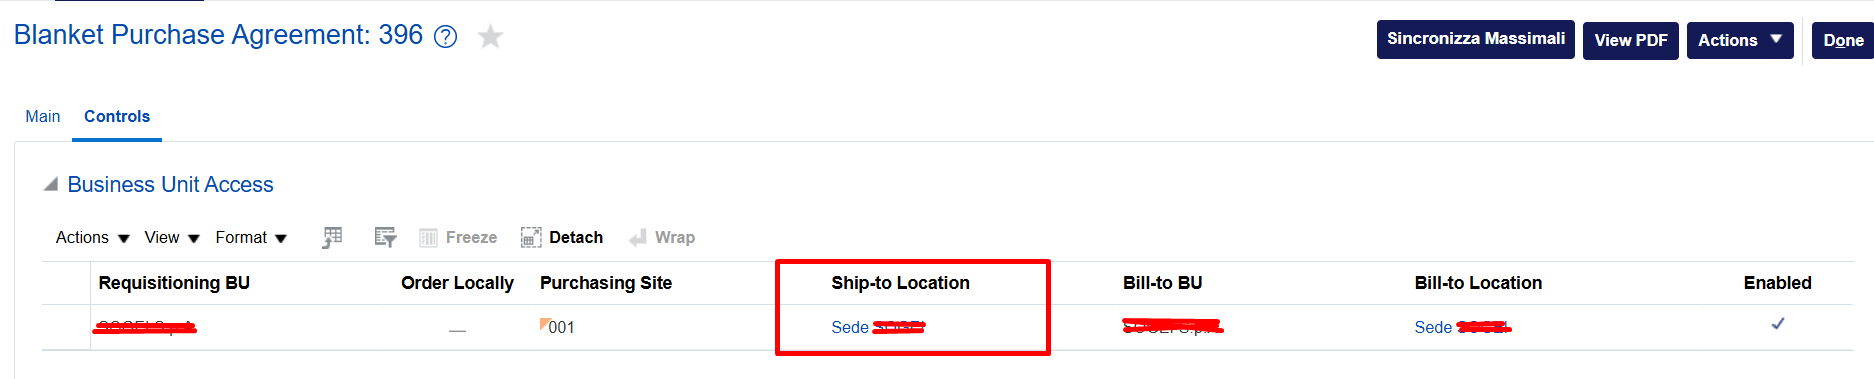Switch to the Main tab
Viewport: 1874px width, 379px height.
click(43, 116)
